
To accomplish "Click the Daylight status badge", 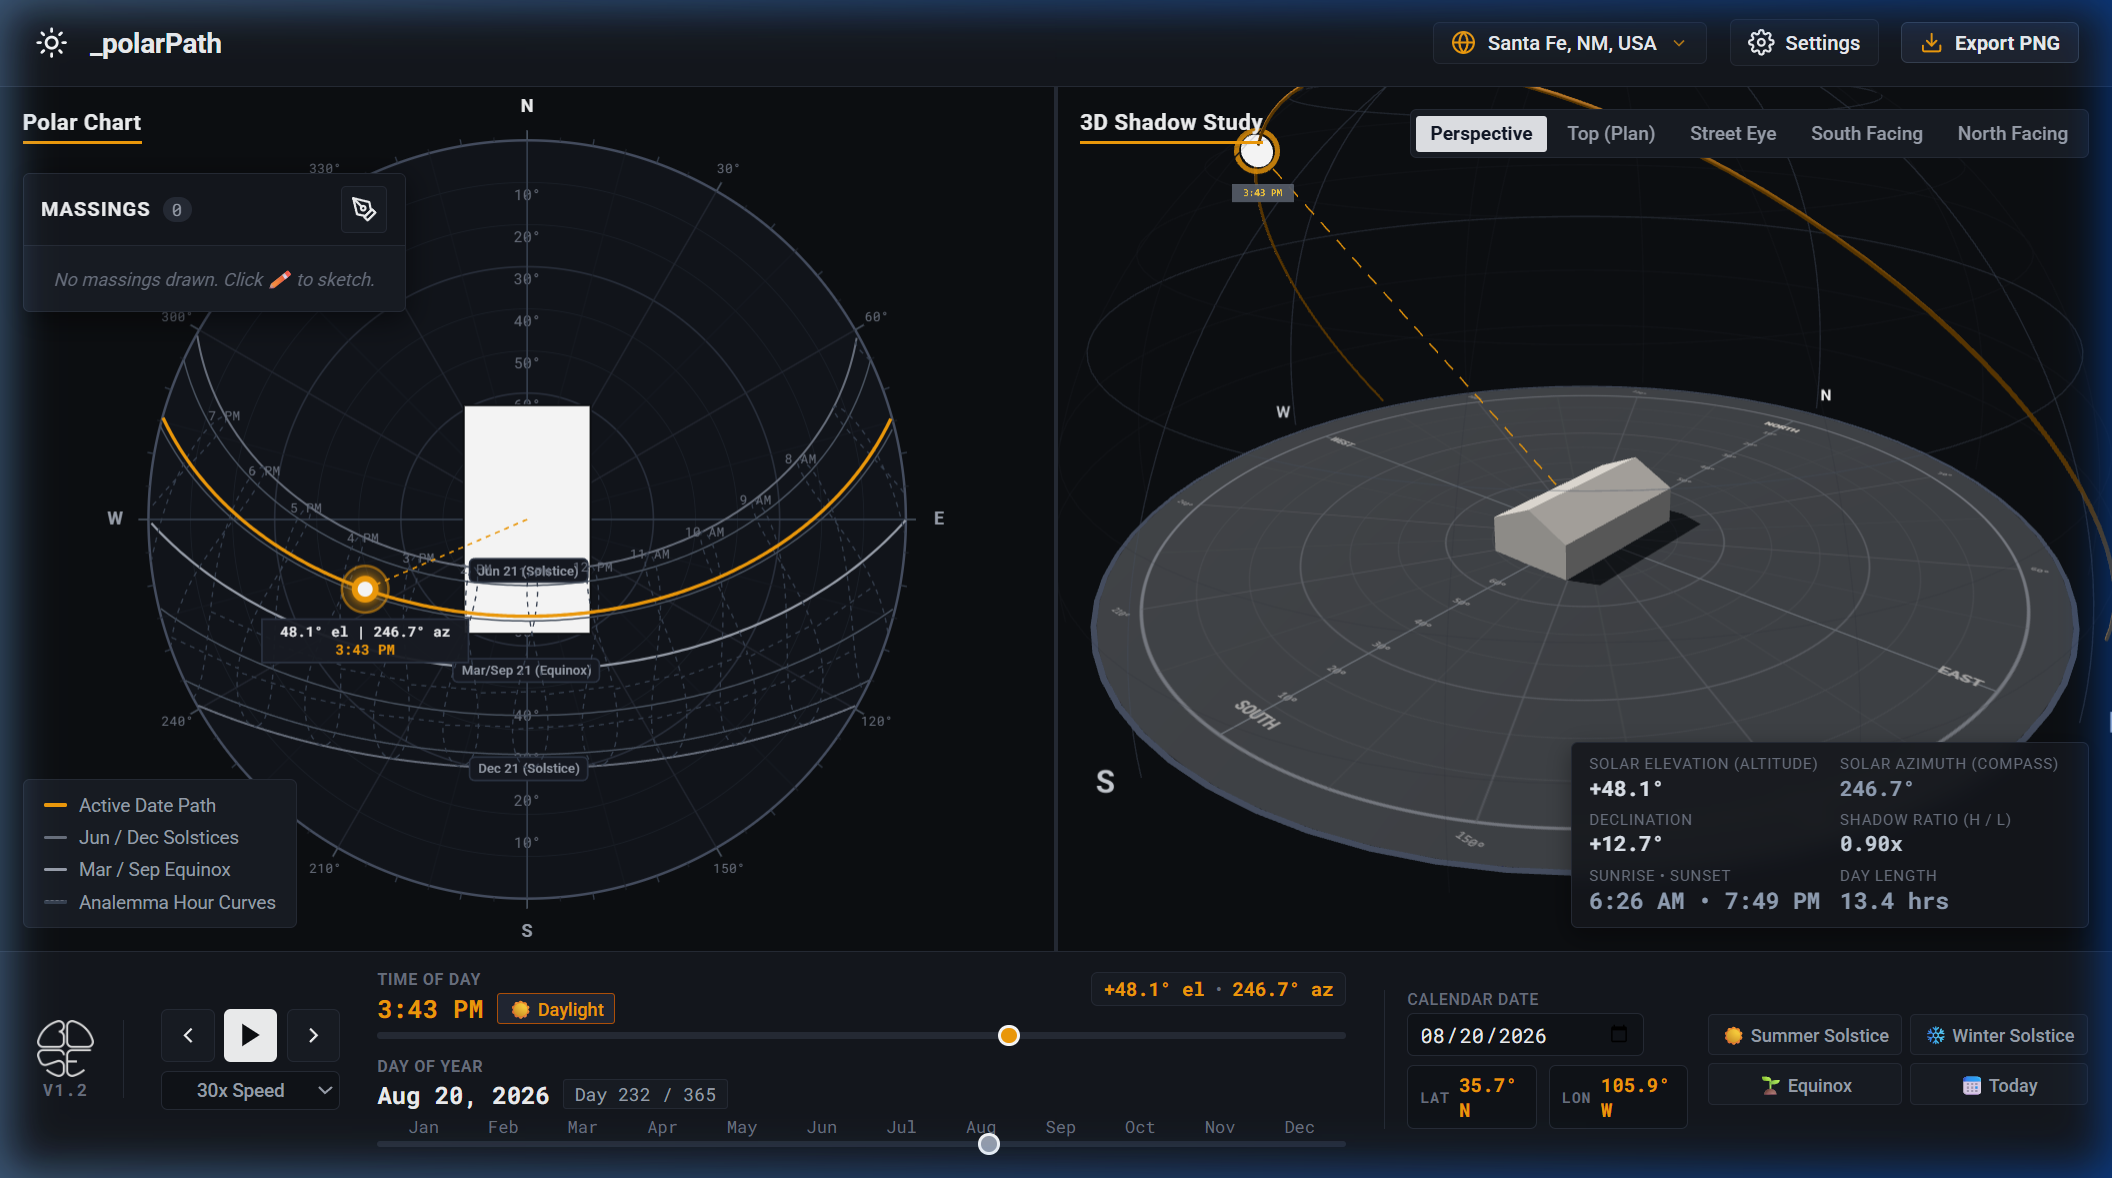I will pyautogui.click(x=556, y=1009).
